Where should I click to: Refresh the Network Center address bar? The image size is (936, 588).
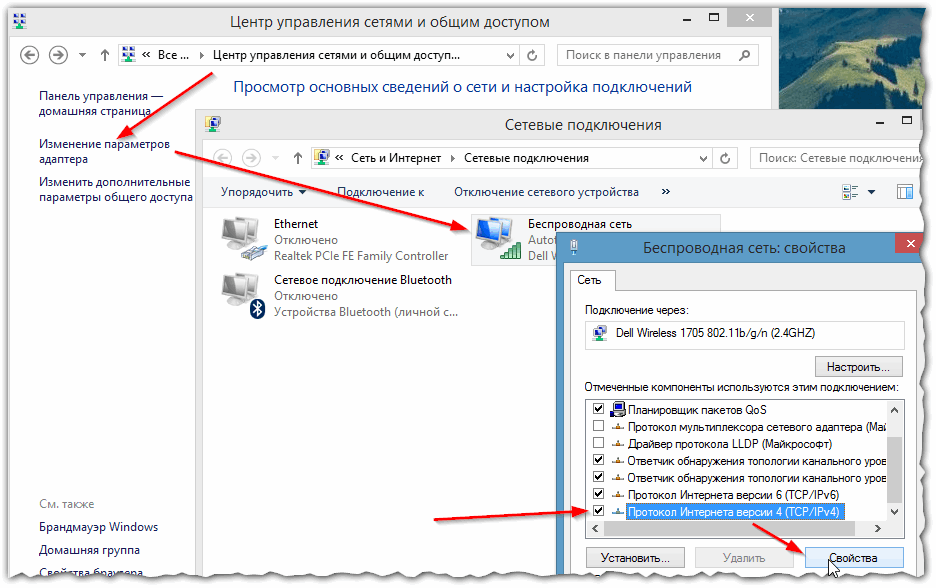click(x=533, y=56)
